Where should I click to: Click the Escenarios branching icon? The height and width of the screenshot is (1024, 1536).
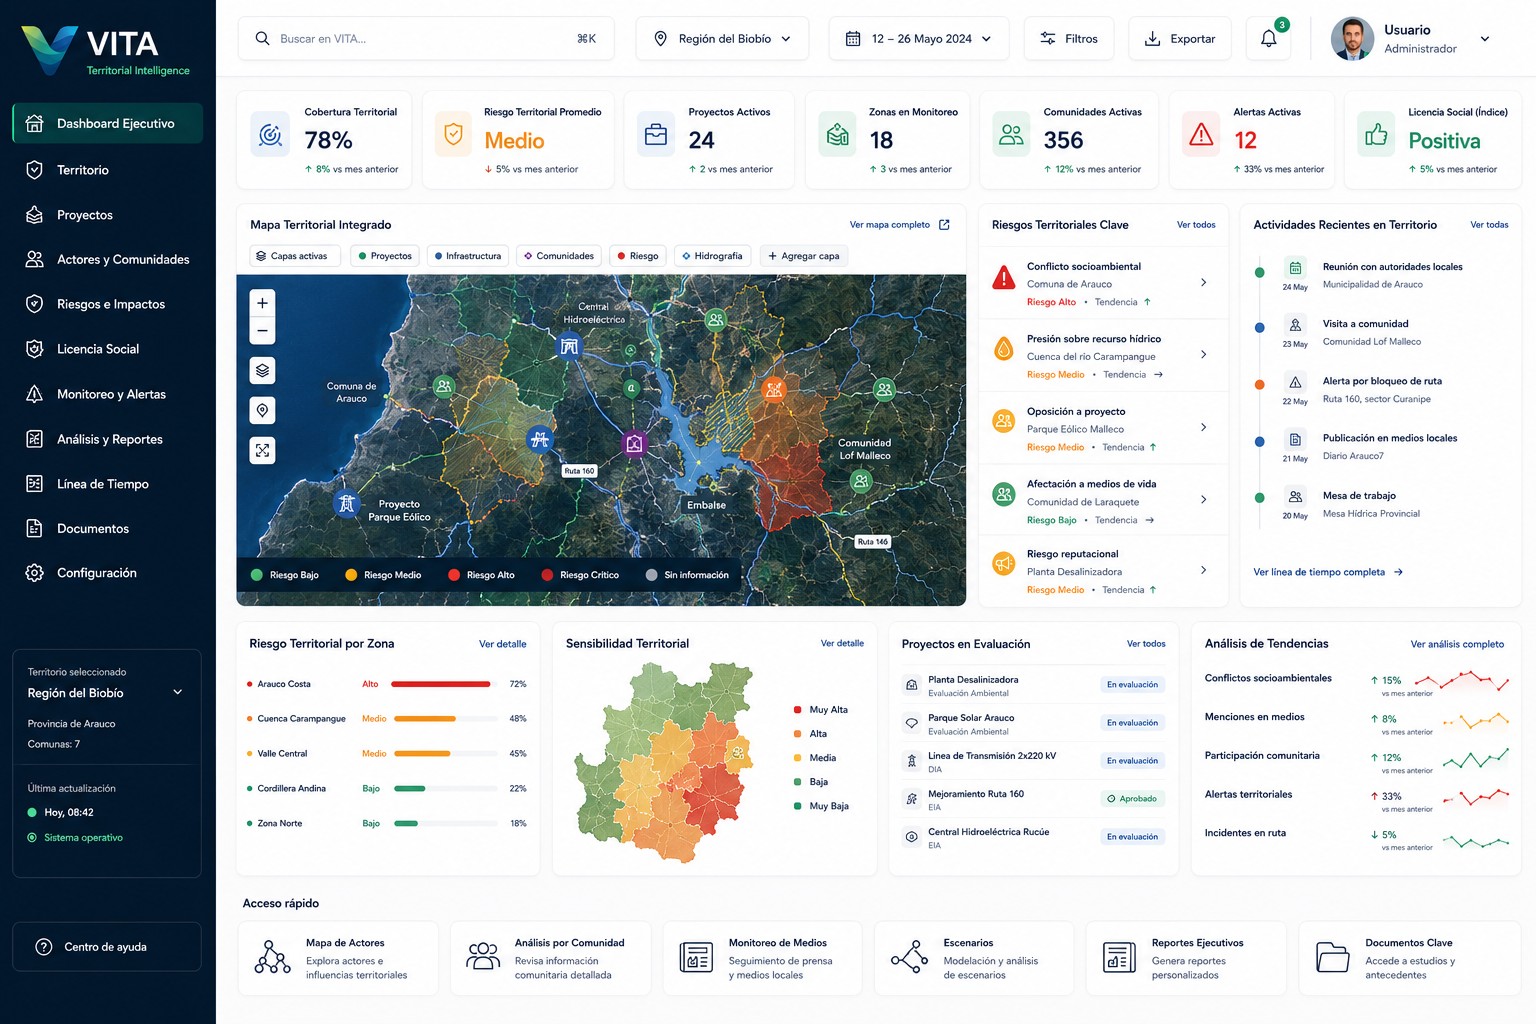coord(909,957)
